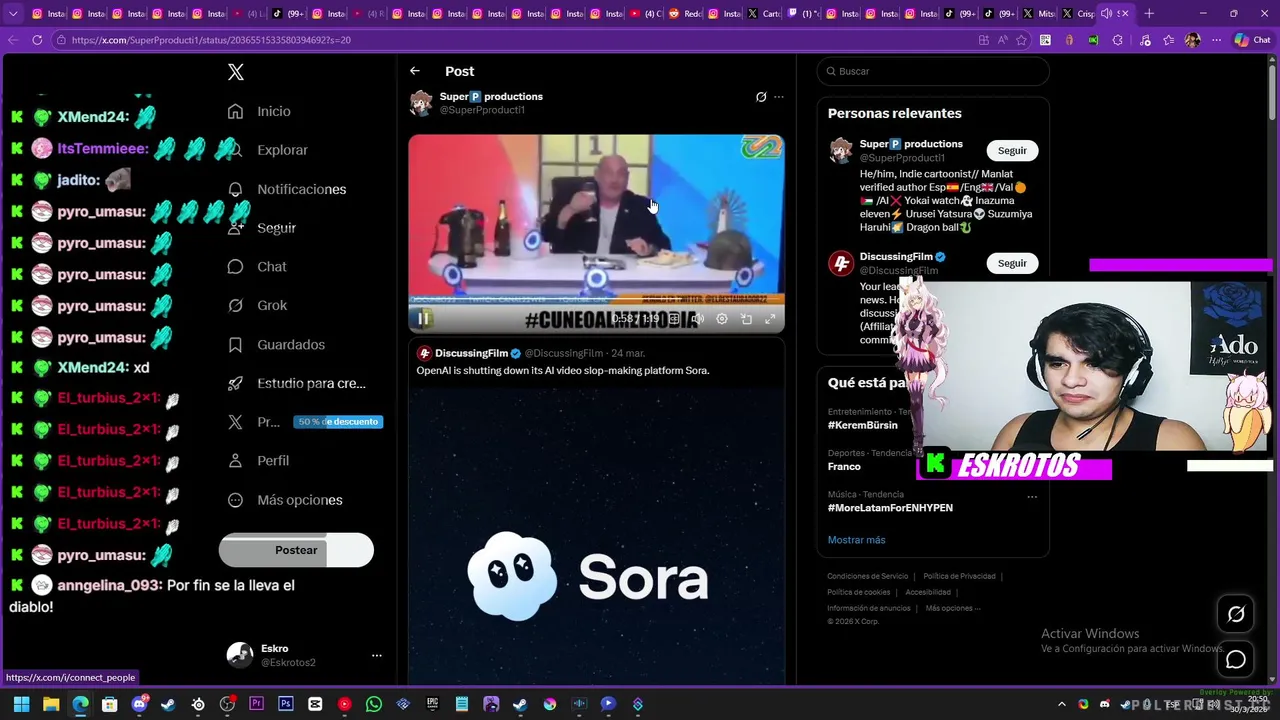This screenshot has height=720, width=1280.
Task: Open the tab list dropdown at top-left
Action: click(x=13, y=13)
